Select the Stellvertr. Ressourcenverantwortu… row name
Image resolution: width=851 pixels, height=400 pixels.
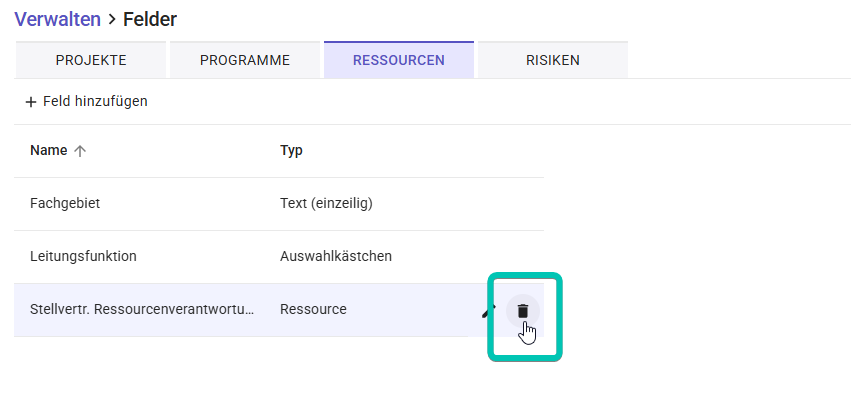(142, 309)
